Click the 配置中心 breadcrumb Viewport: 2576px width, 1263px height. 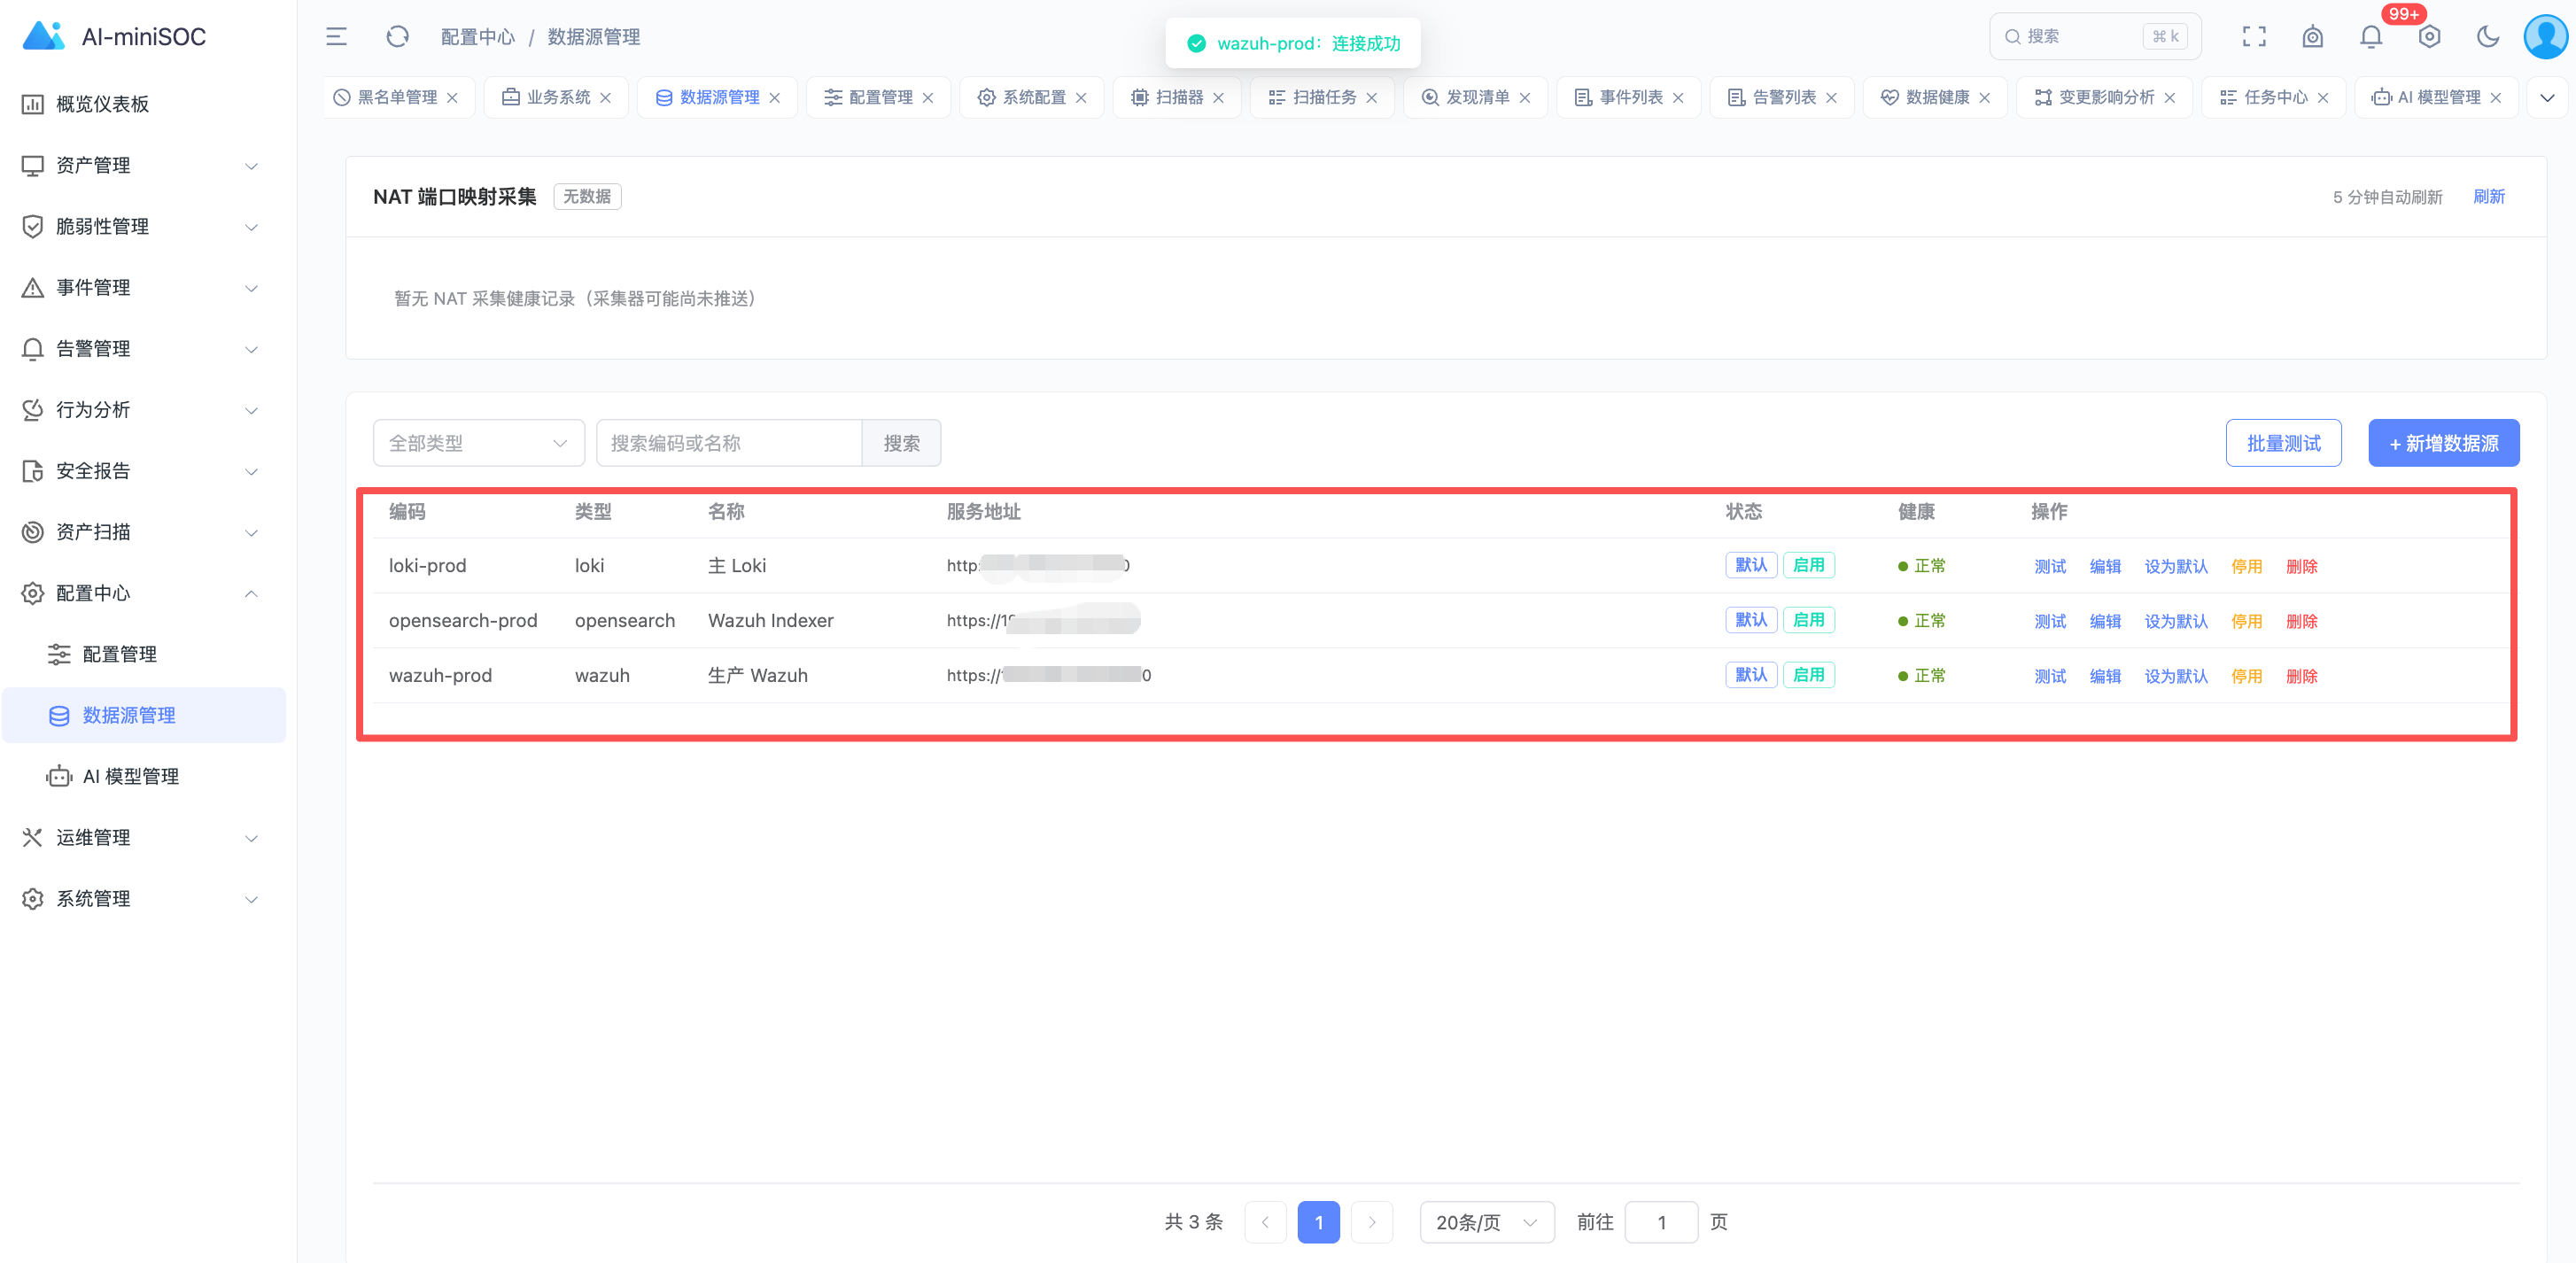478,37
